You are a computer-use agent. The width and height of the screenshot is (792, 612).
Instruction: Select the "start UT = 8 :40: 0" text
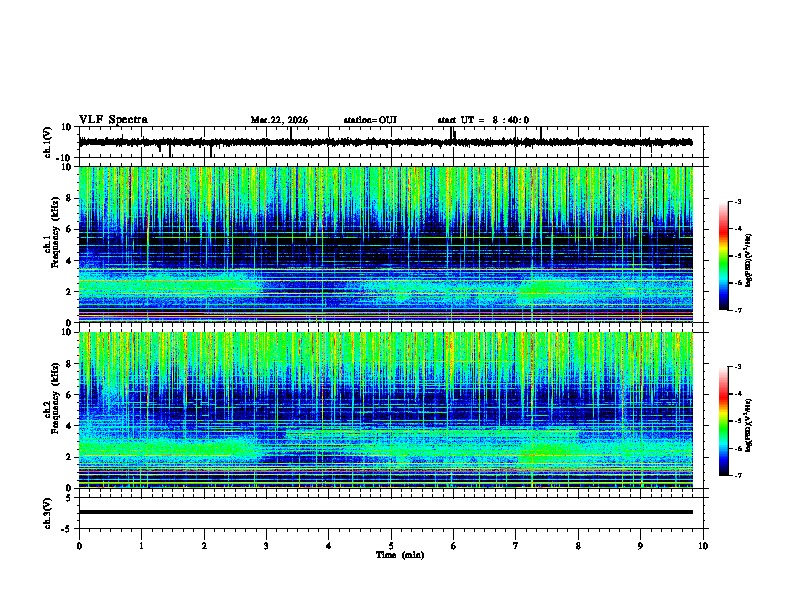tap(483, 120)
